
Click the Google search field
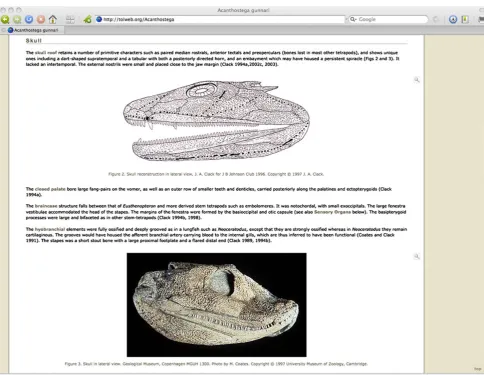click(388, 19)
